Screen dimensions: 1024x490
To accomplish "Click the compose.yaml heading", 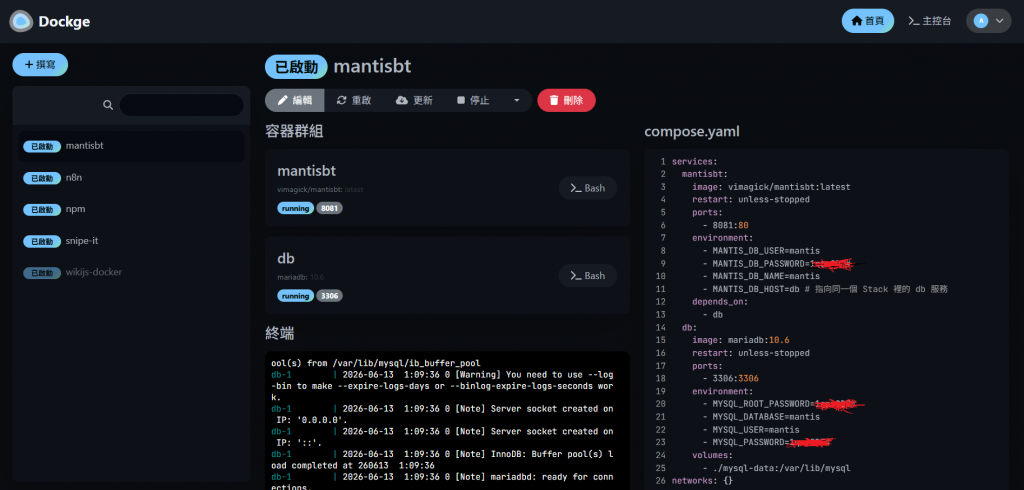I will 692,132.
